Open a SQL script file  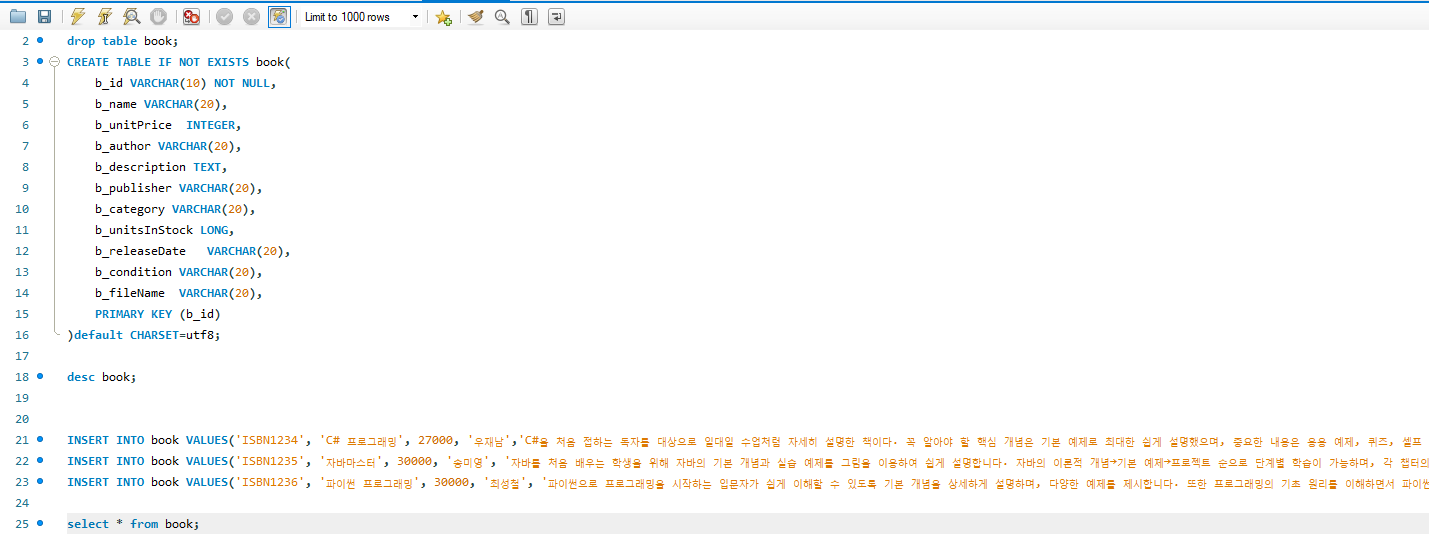(18, 17)
